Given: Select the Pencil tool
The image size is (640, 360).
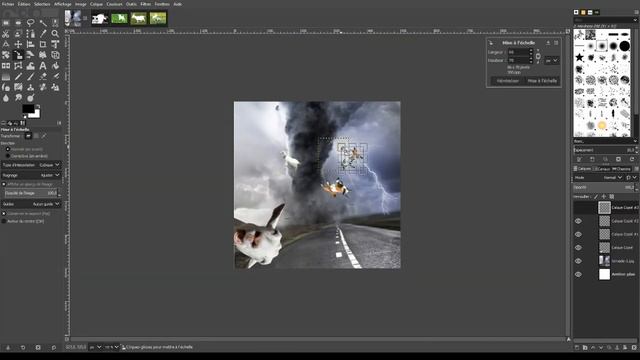Looking at the screenshot, I should [18, 76].
